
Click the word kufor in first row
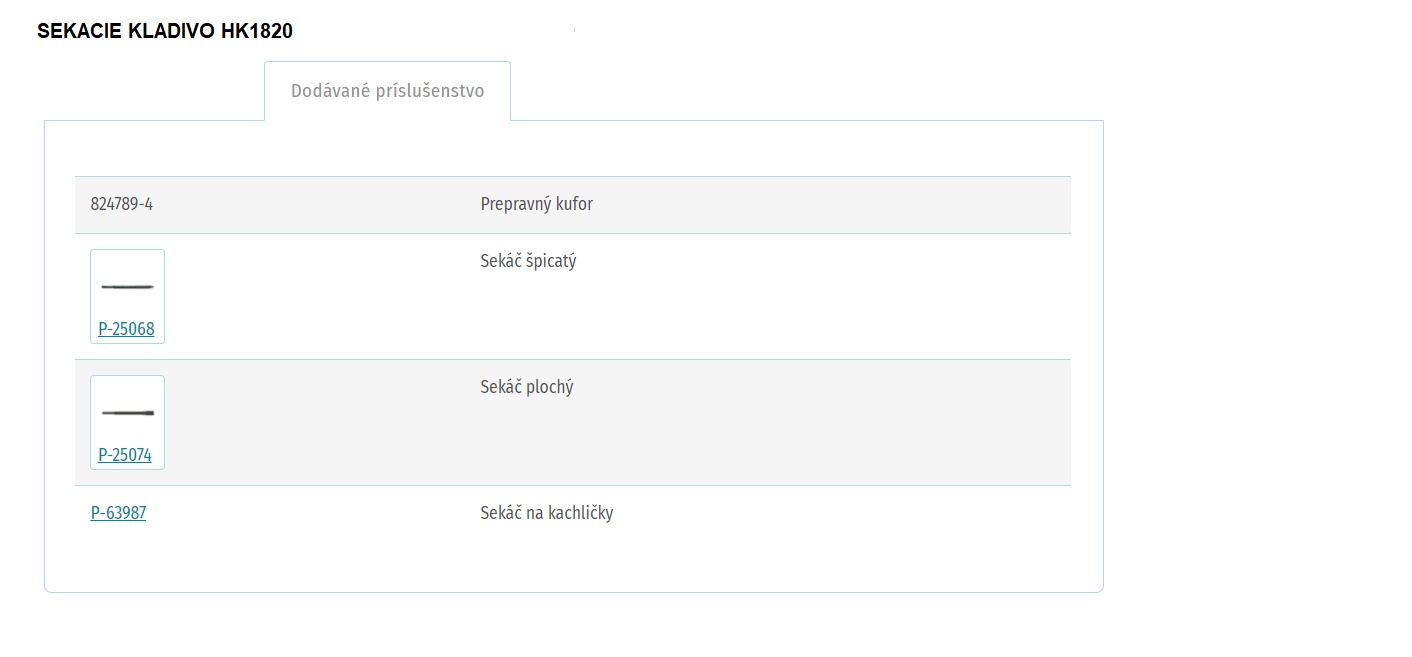[x=575, y=204]
